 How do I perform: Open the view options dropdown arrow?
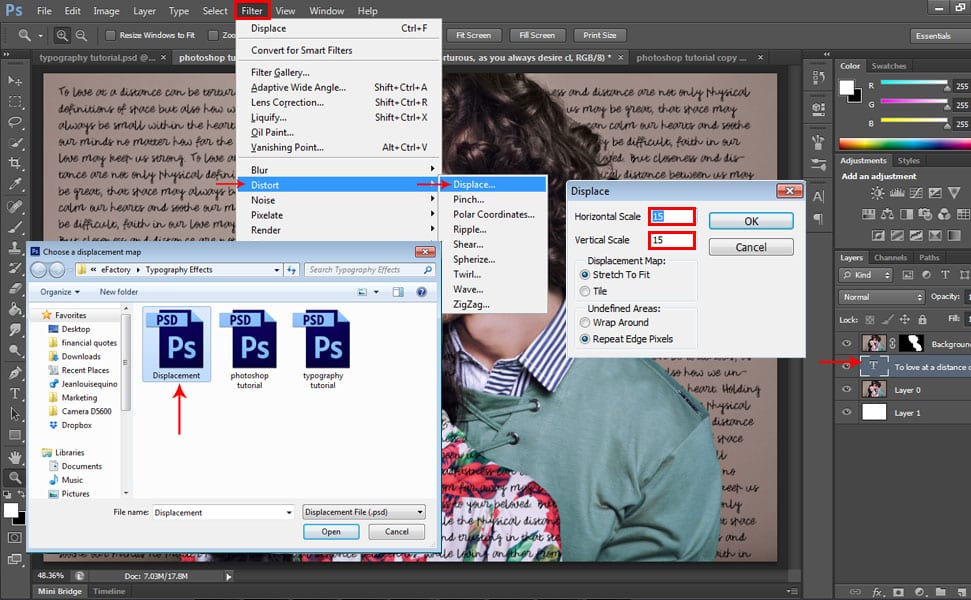pyautogui.click(x=376, y=292)
